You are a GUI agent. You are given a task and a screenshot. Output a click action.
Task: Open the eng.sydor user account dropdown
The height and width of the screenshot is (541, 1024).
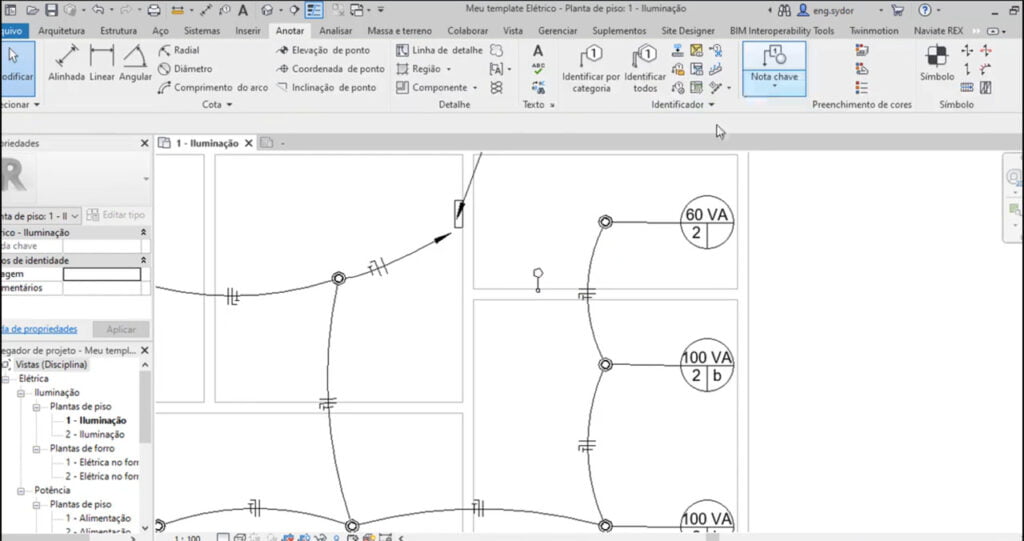pos(881,10)
